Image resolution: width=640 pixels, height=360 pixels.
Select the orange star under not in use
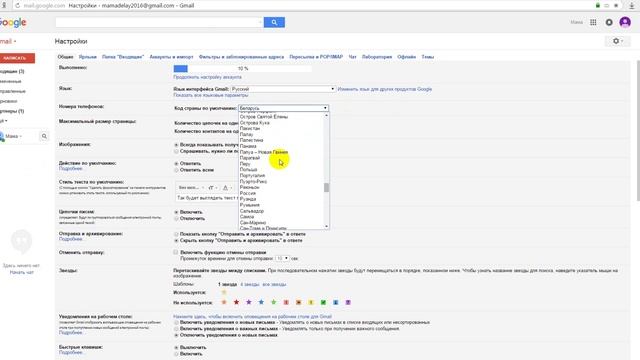pyautogui.click(x=224, y=302)
